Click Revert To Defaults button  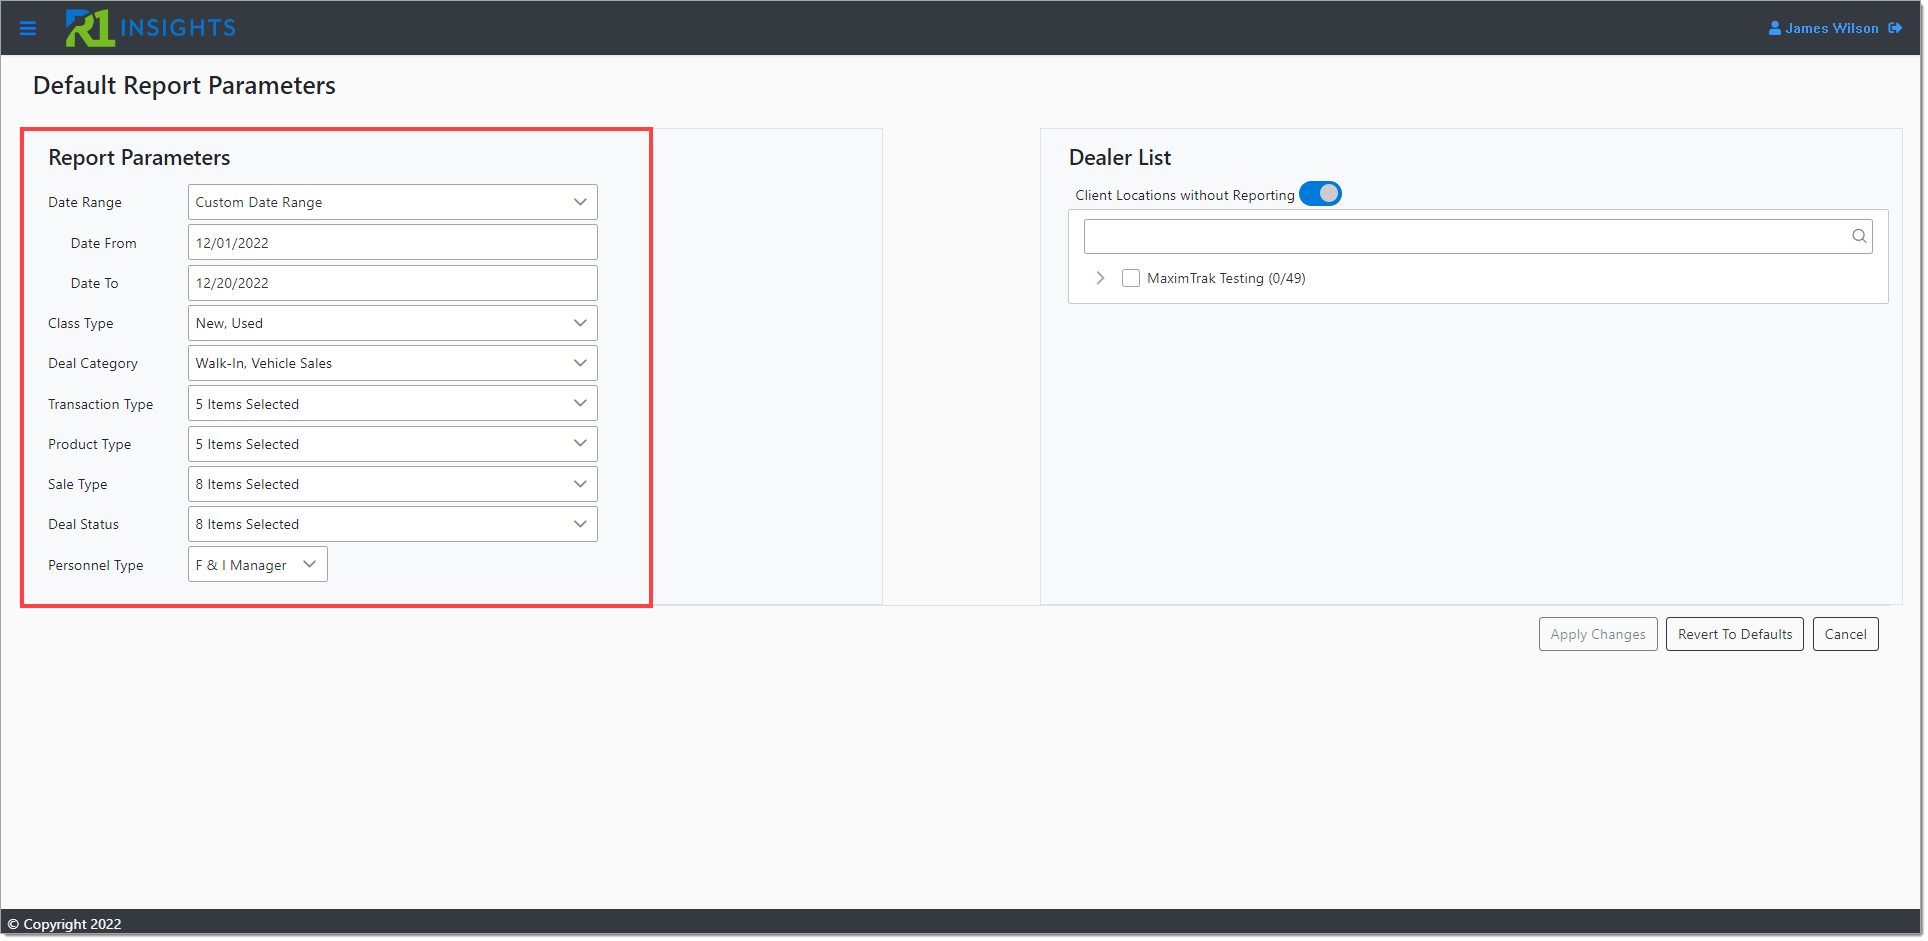point(1735,634)
